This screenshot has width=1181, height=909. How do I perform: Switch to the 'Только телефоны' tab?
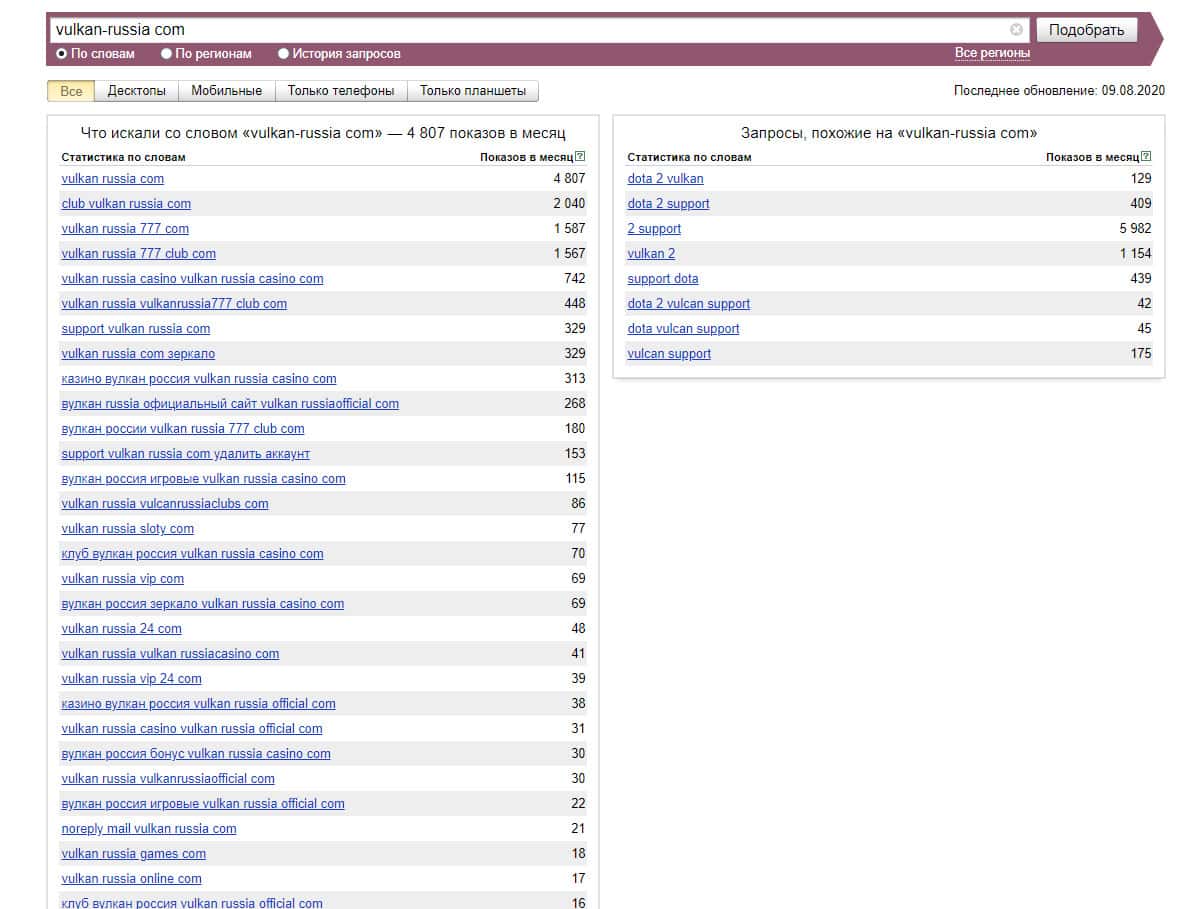click(x=341, y=91)
